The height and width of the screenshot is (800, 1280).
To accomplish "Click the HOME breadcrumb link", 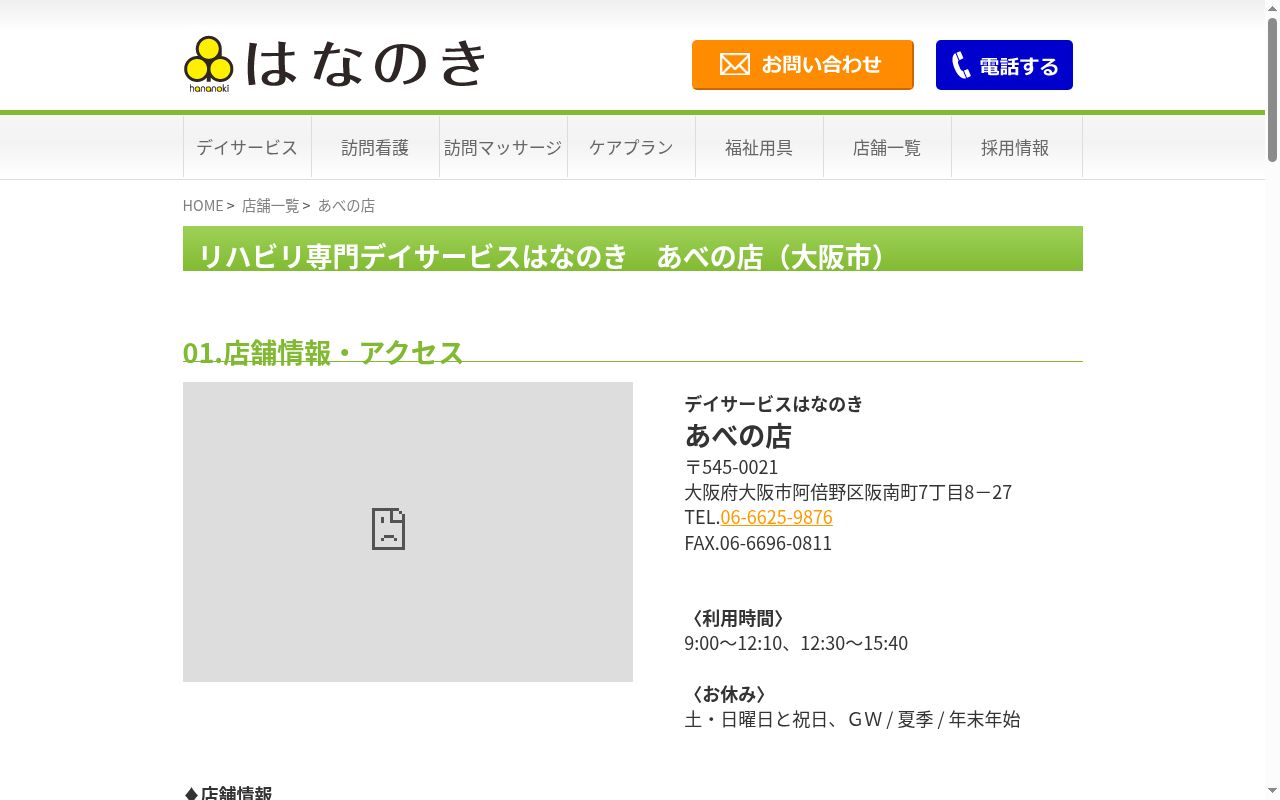I will pyautogui.click(x=203, y=205).
